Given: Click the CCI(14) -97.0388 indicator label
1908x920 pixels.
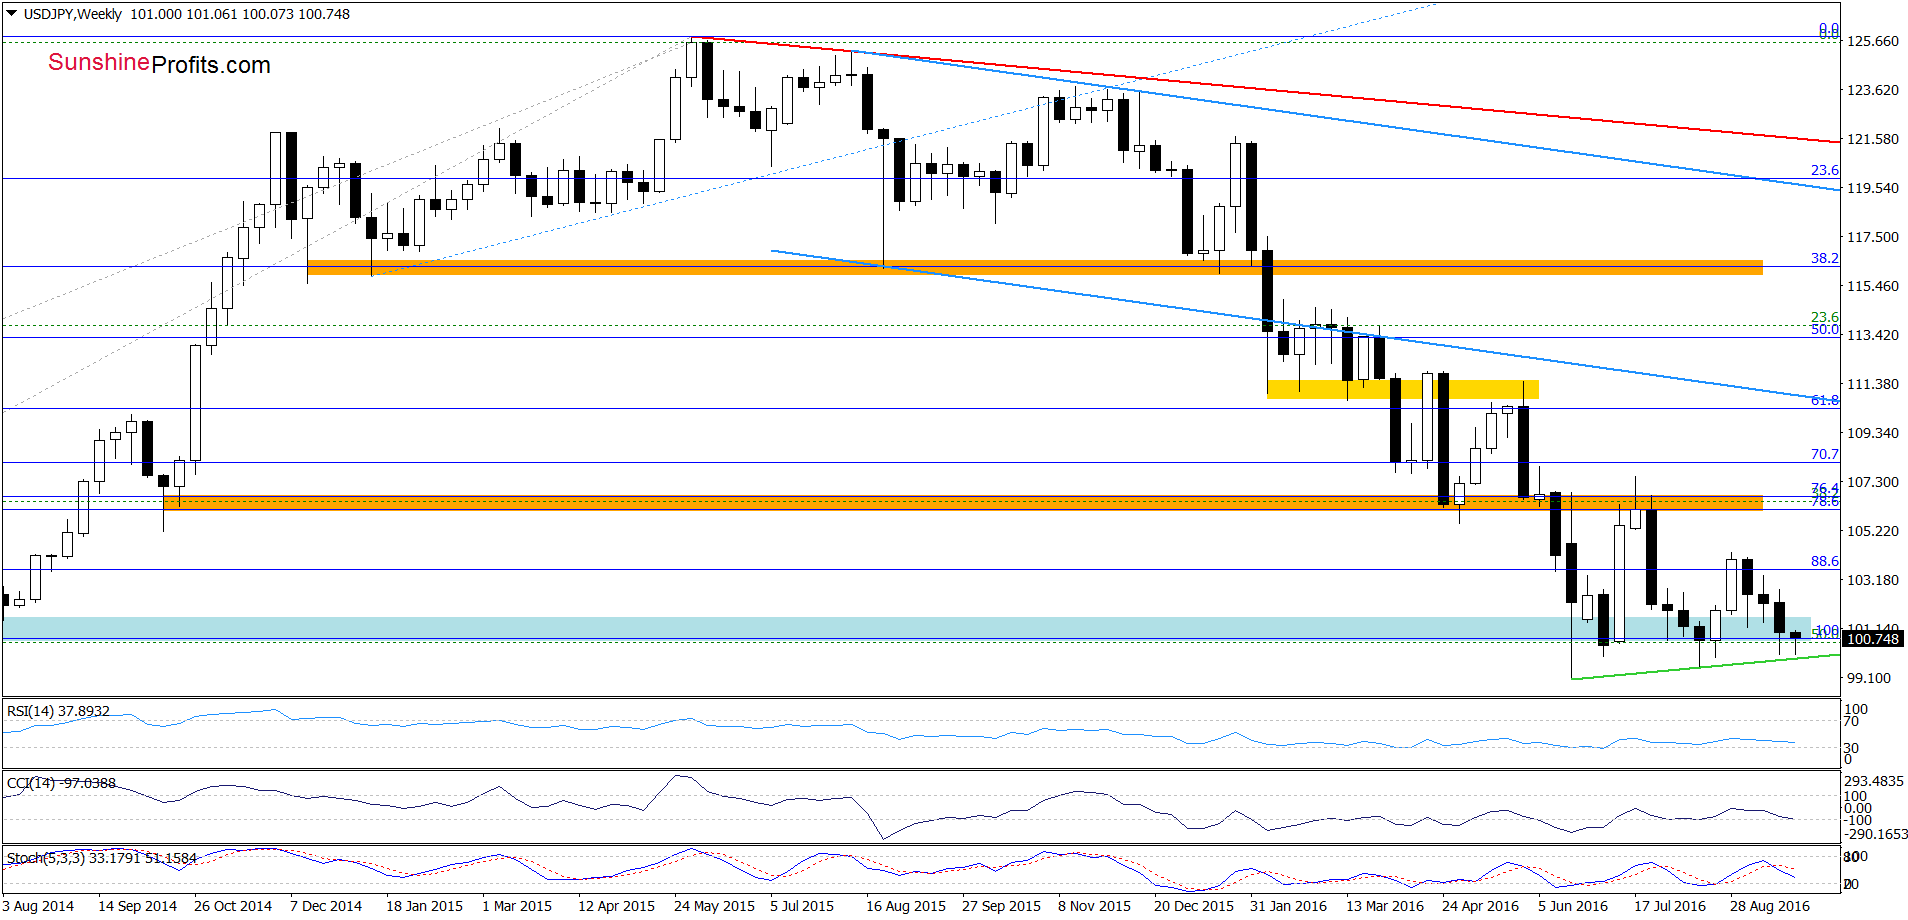Looking at the screenshot, I should coord(61,783).
